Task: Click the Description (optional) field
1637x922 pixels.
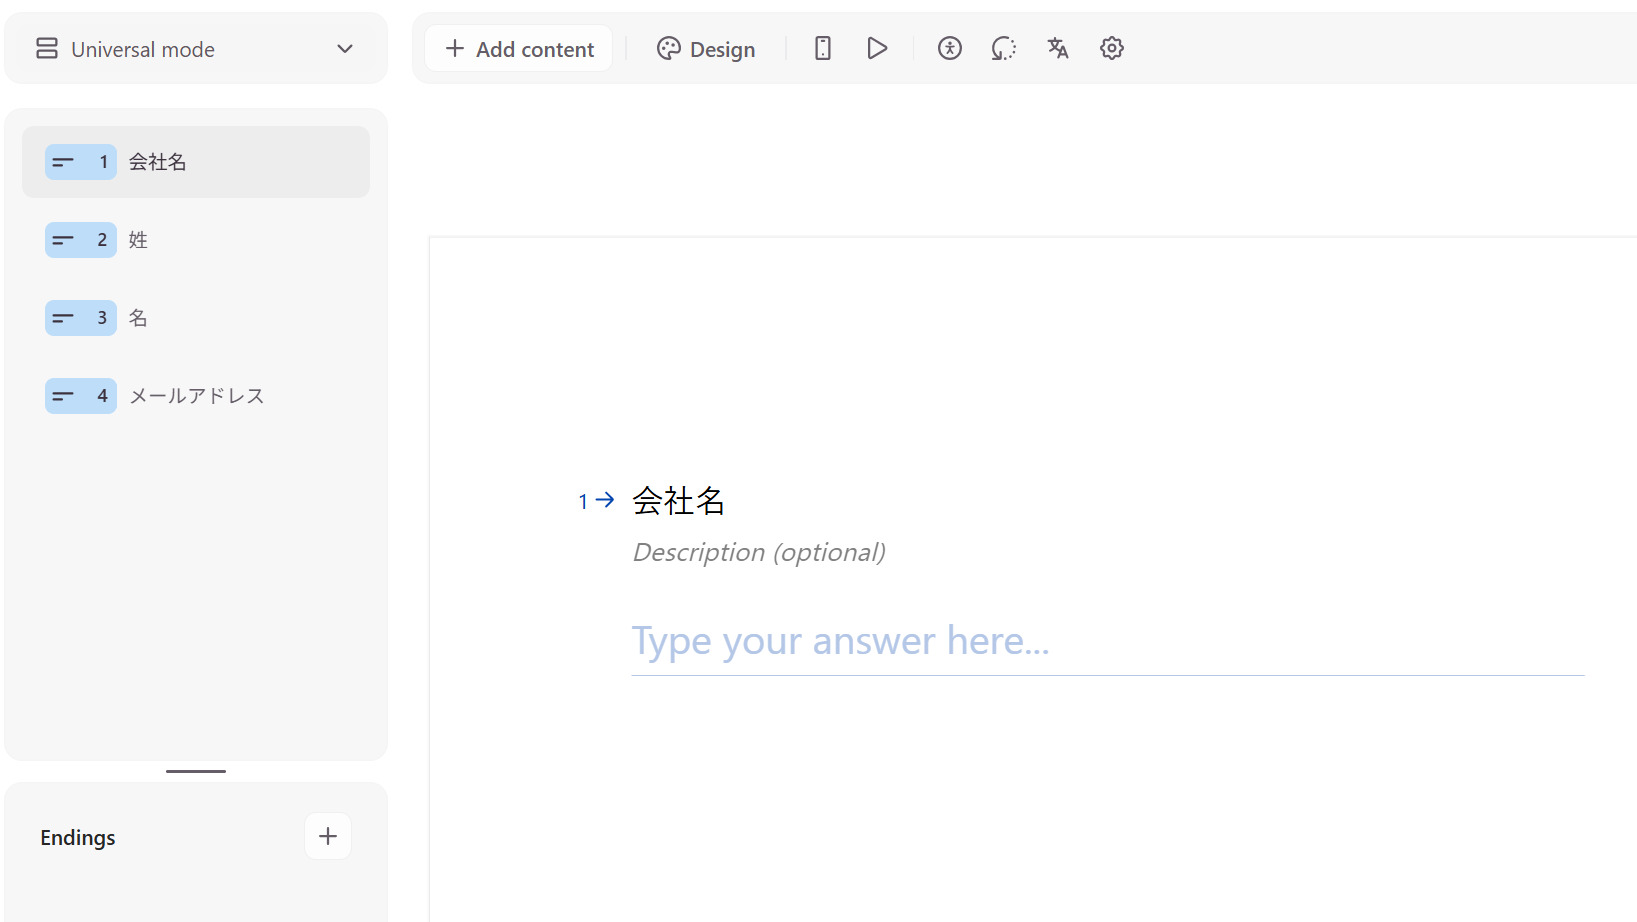Action: pos(759,552)
